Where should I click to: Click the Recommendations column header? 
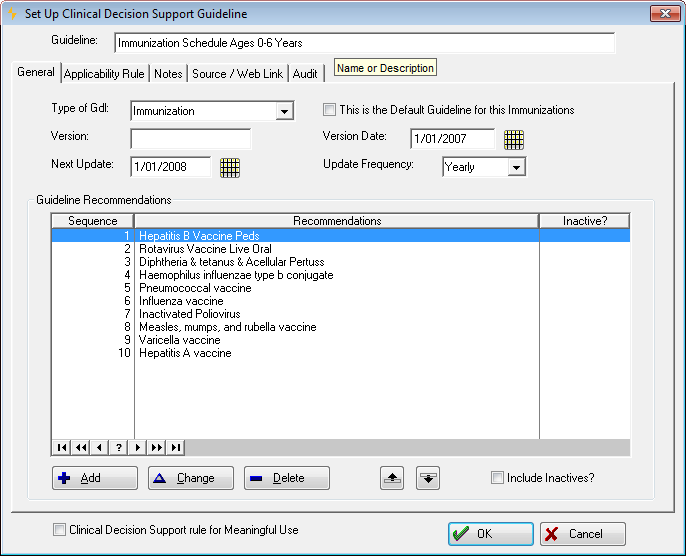click(x=337, y=221)
